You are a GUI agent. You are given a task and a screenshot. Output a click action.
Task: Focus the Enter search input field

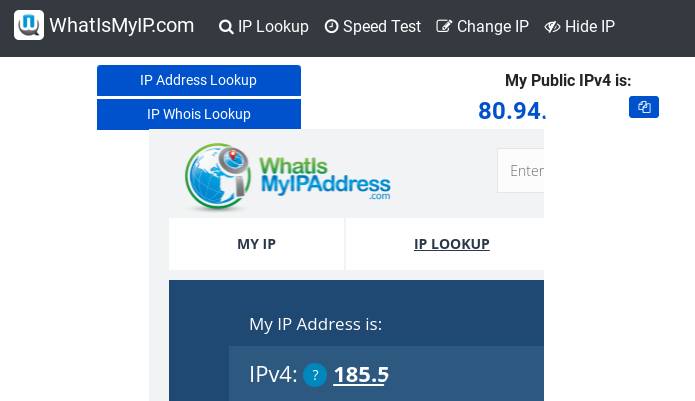(521, 171)
